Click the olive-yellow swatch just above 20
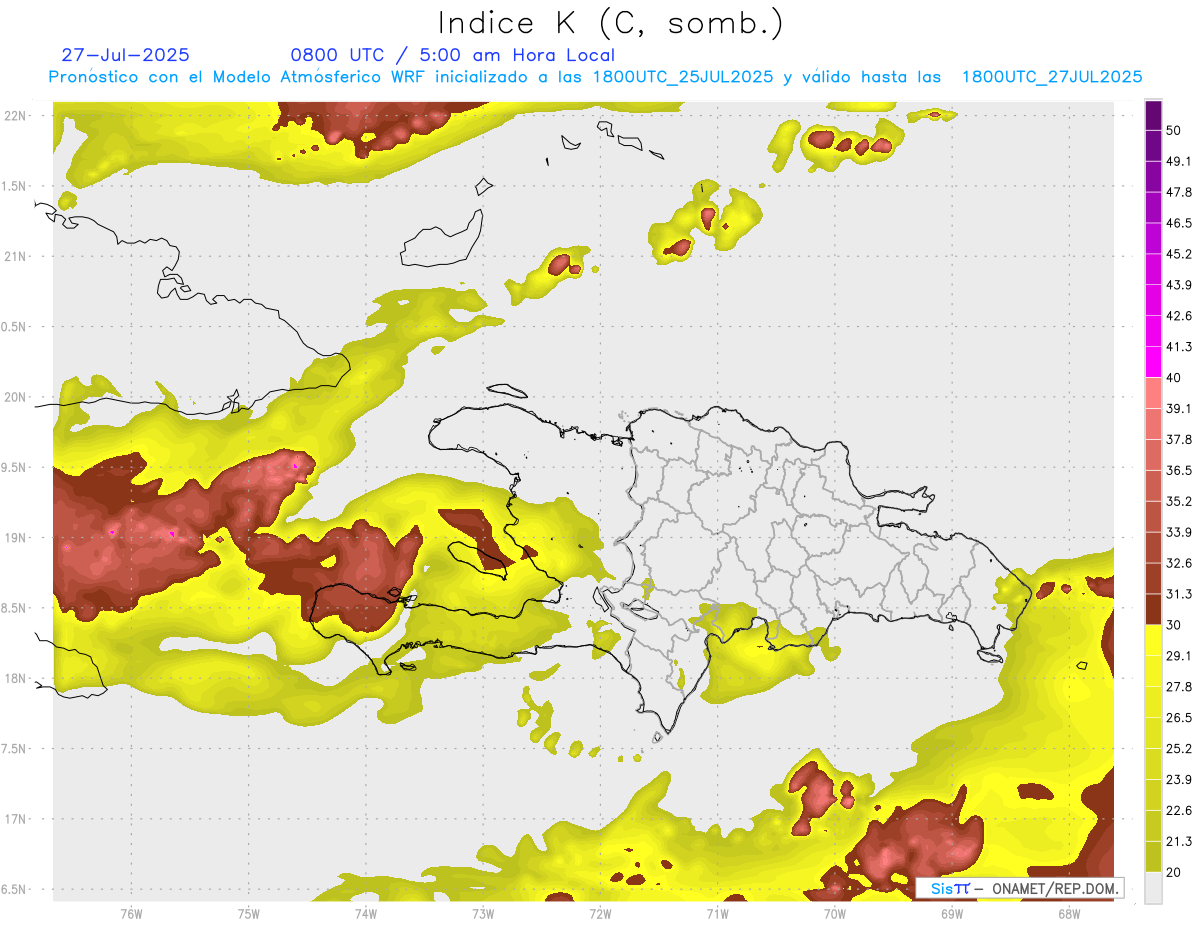Screen dimensions: 1200x927 (x=1153, y=856)
